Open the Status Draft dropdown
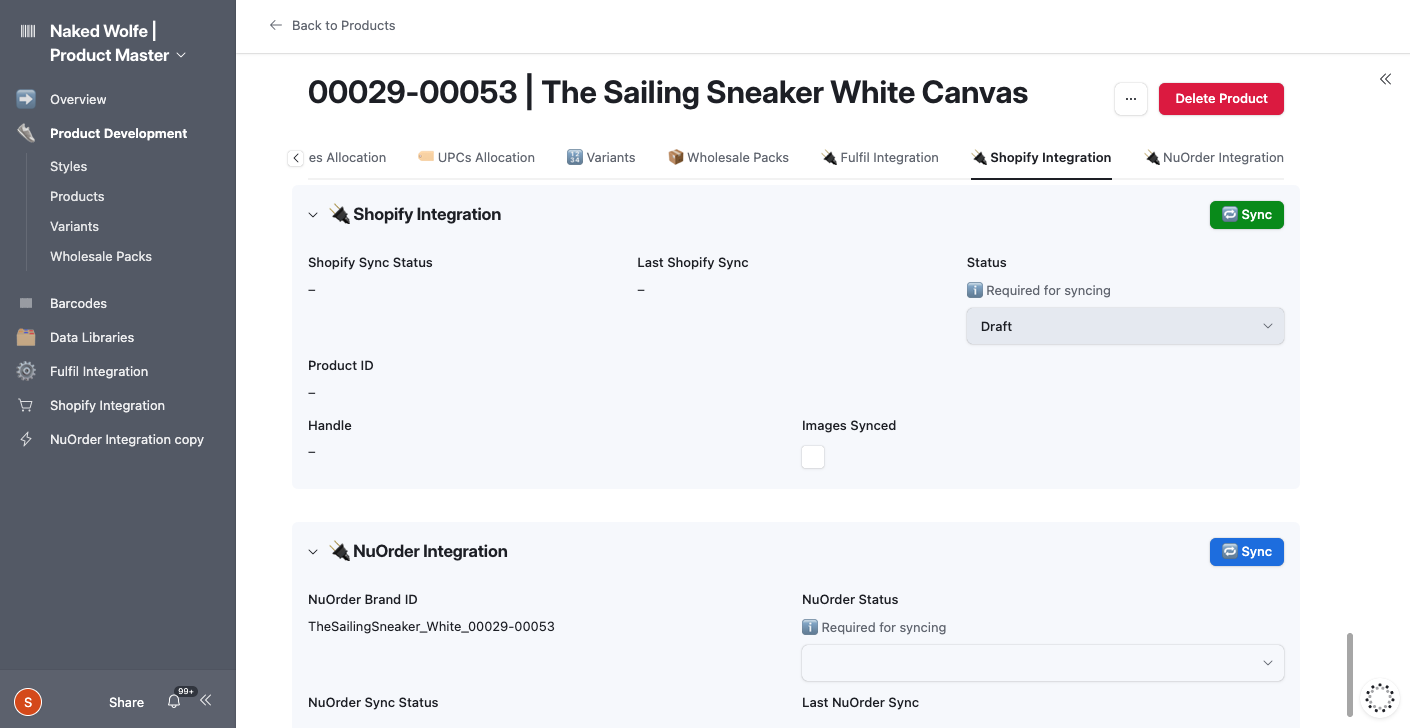This screenshot has width=1410, height=728. [x=1125, y=326]
